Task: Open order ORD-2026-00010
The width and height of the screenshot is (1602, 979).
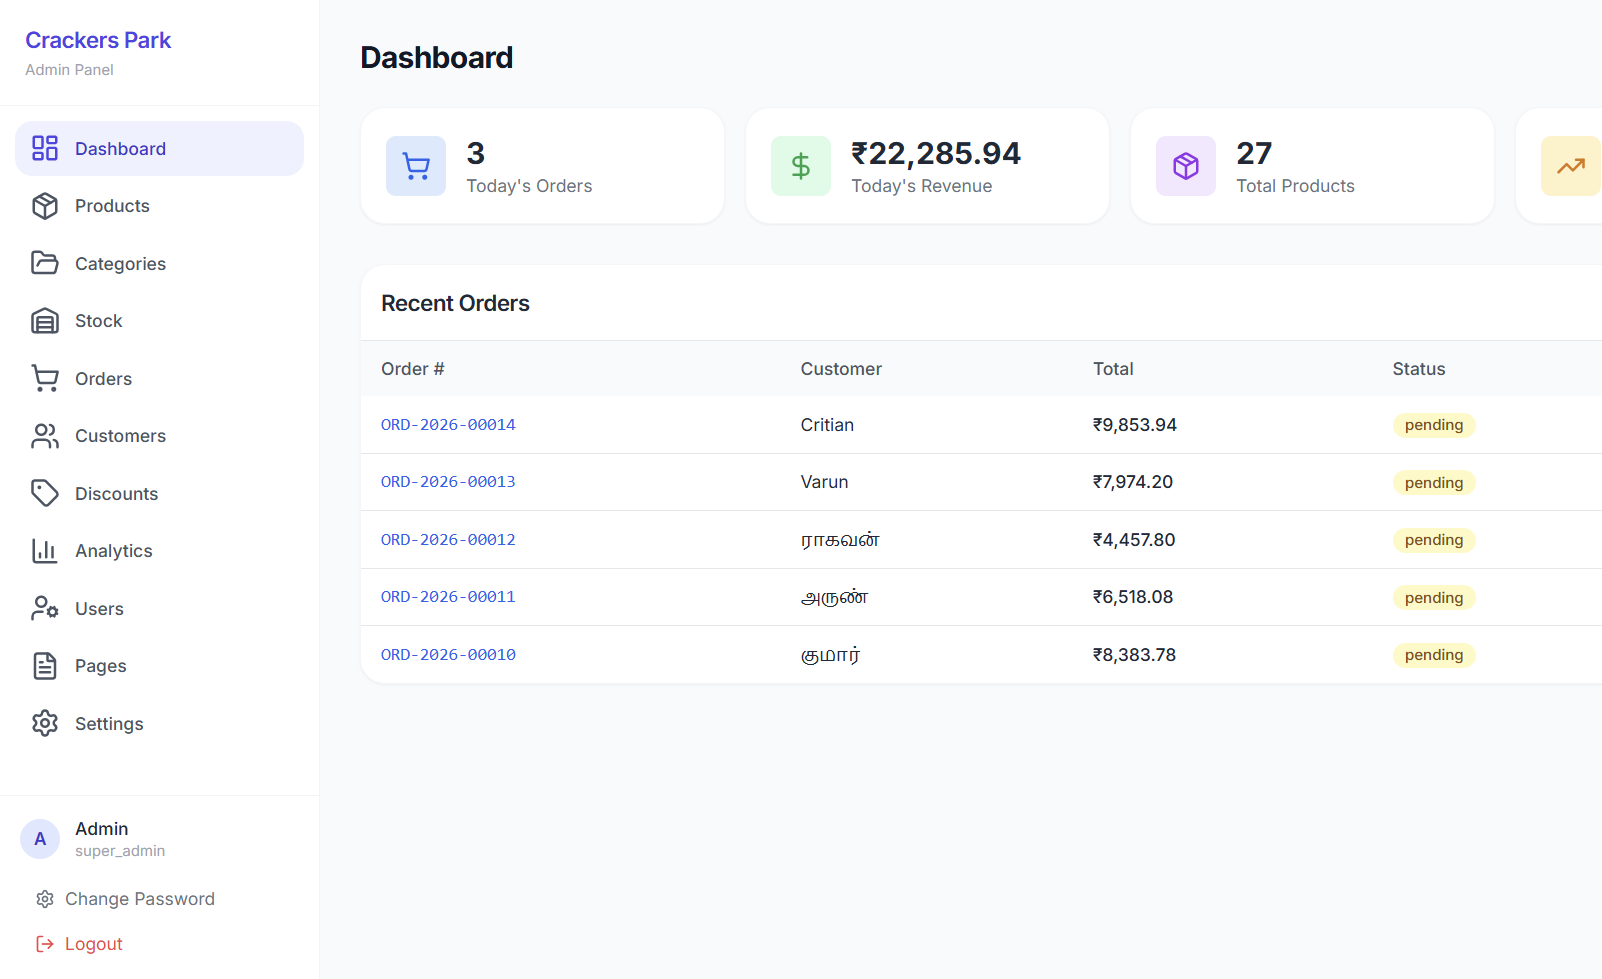Action: [448, 655]
